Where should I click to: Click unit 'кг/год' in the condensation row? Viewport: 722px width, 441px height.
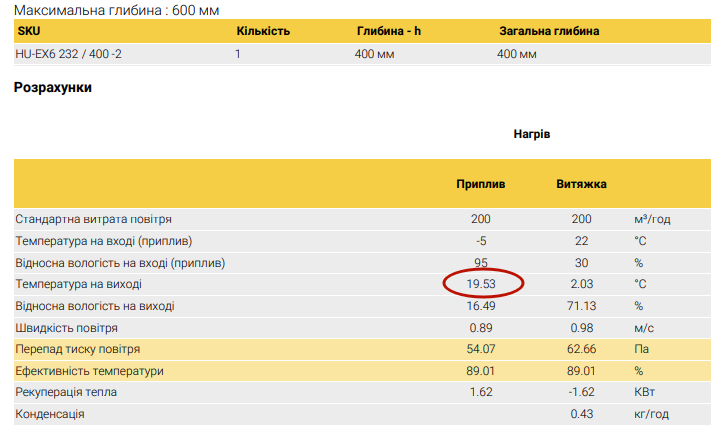(x=651, y=414)
